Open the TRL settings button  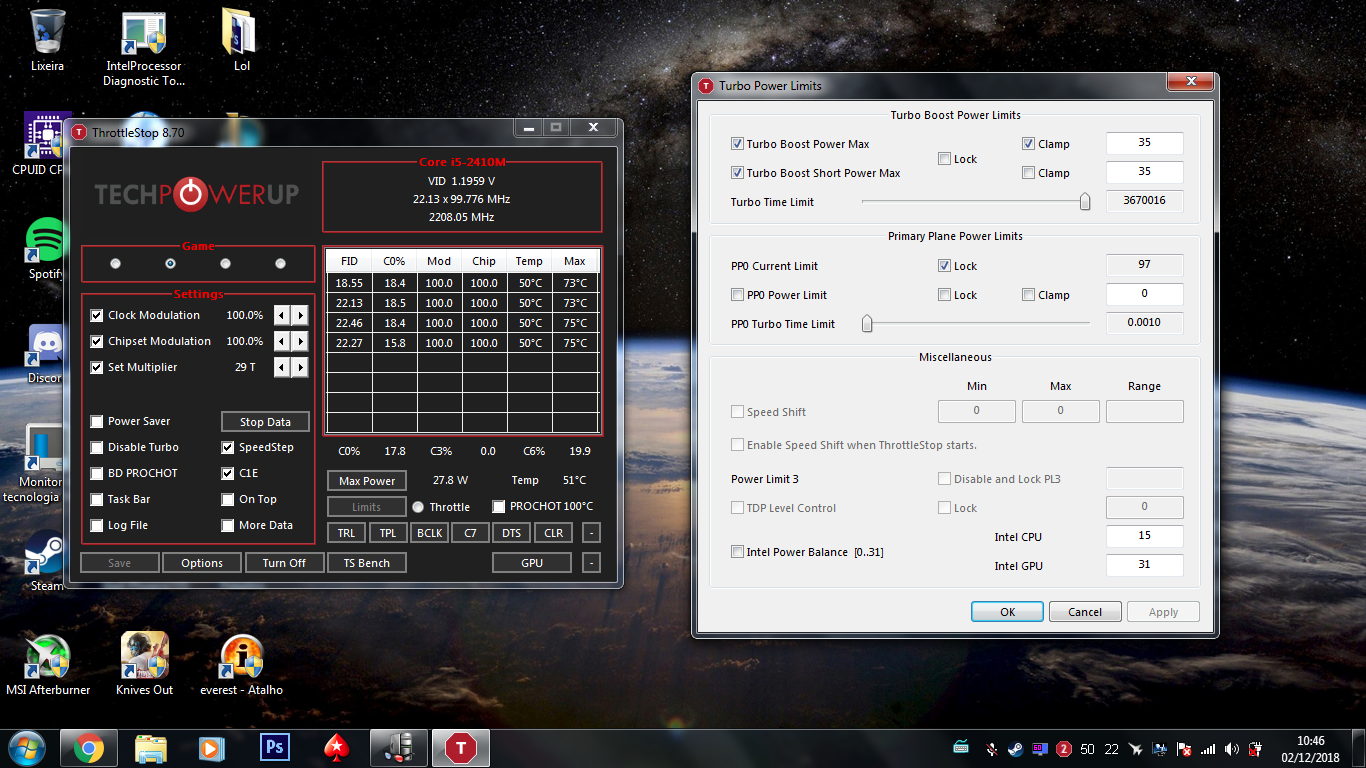(346, 533)
